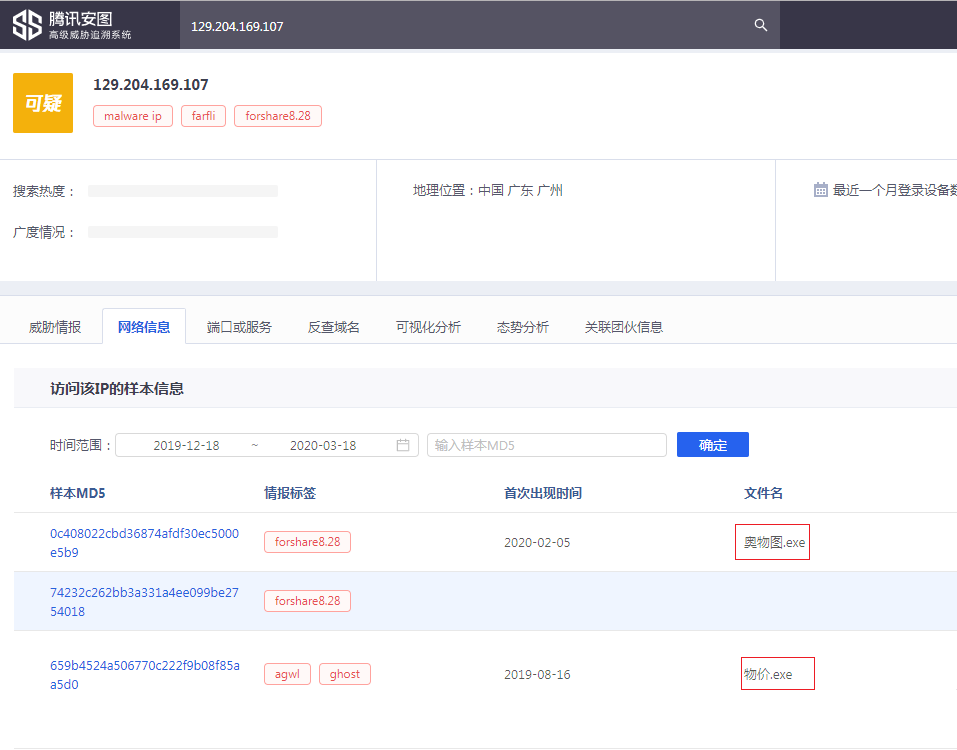This screenshot has height=750, width=957.
Task: Switch to the 态势分析 tab
Action: [x=523, y=327]
